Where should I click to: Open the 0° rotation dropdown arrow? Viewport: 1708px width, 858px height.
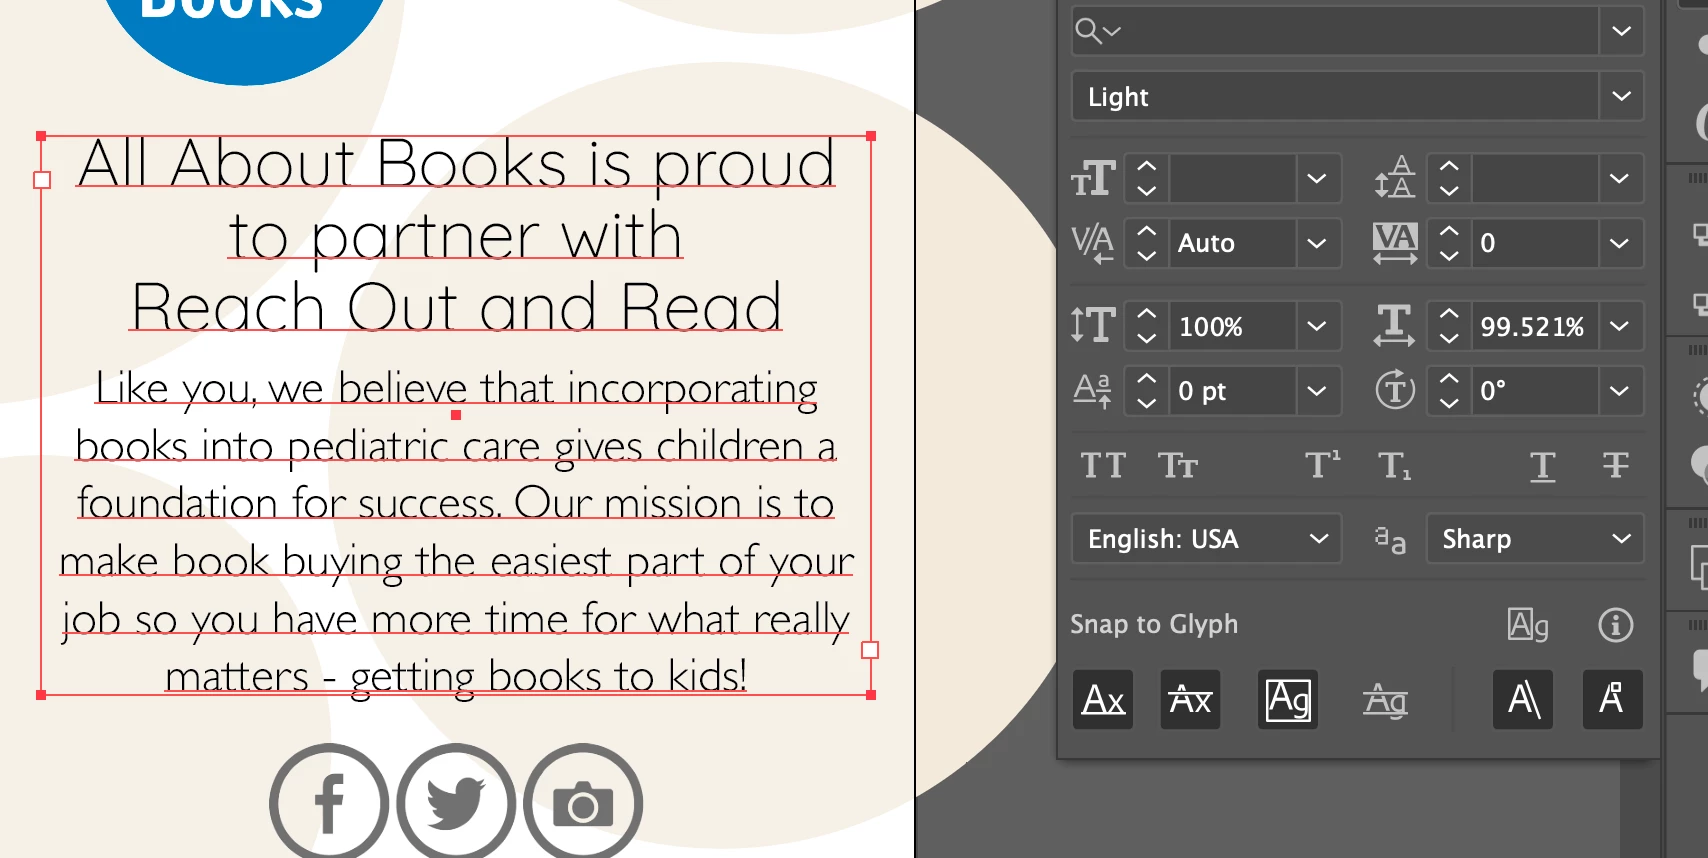1619,391
